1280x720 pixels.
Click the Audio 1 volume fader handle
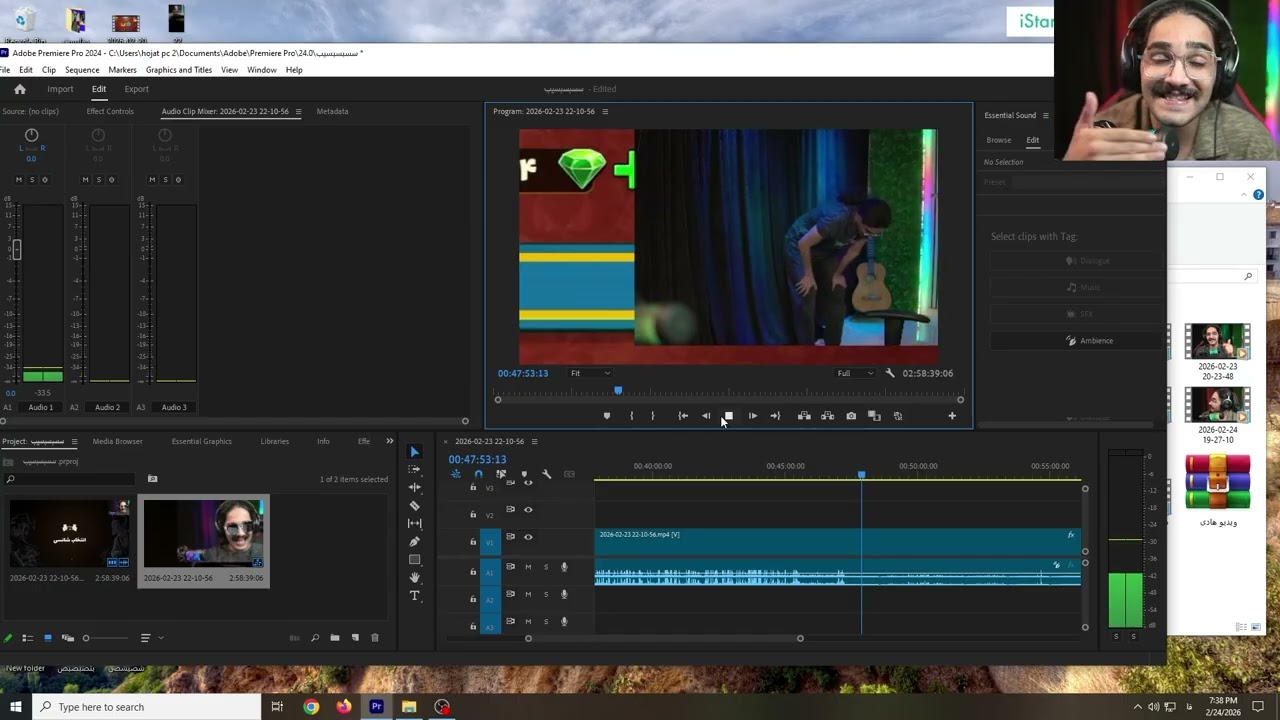pyautogui.click(x=16, y=250)
